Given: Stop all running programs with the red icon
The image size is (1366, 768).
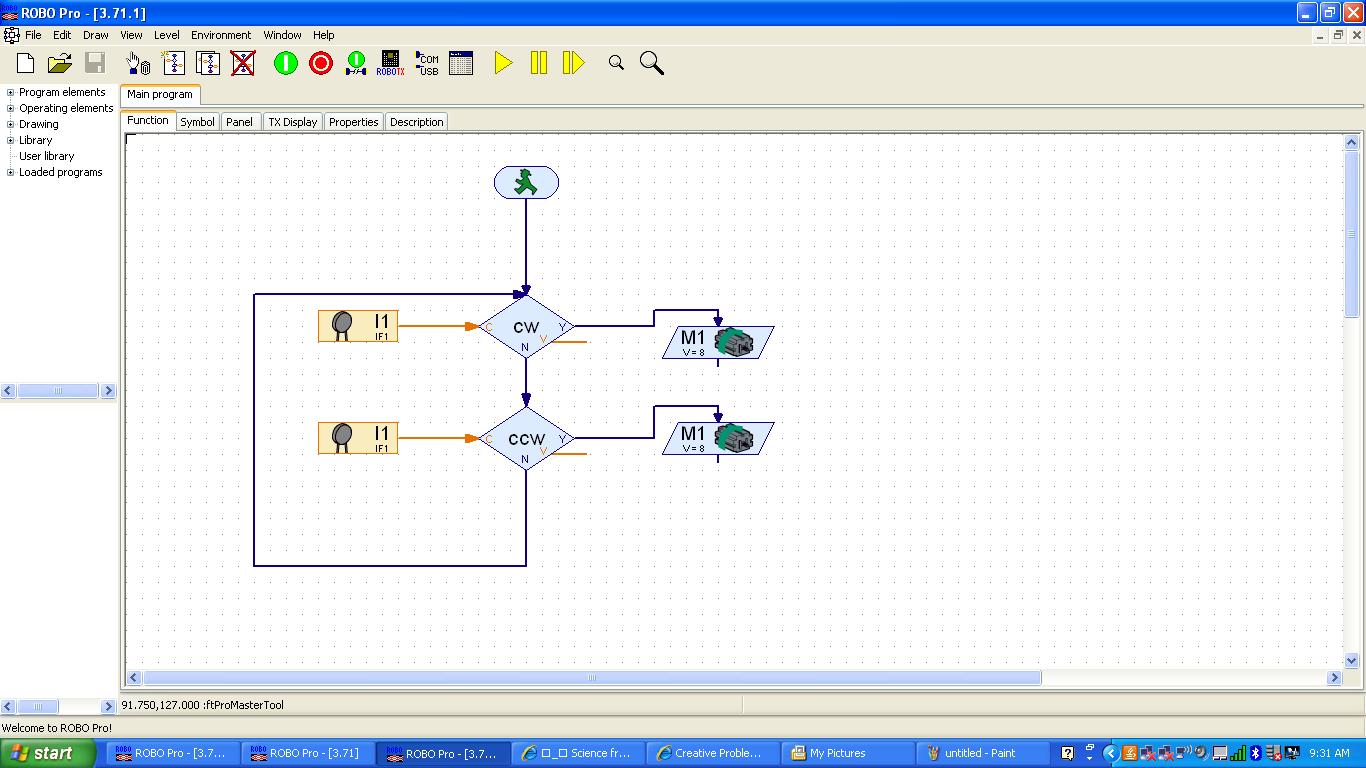Looking at the screenshot, I should pyautogui.click(x=320, y=62).
